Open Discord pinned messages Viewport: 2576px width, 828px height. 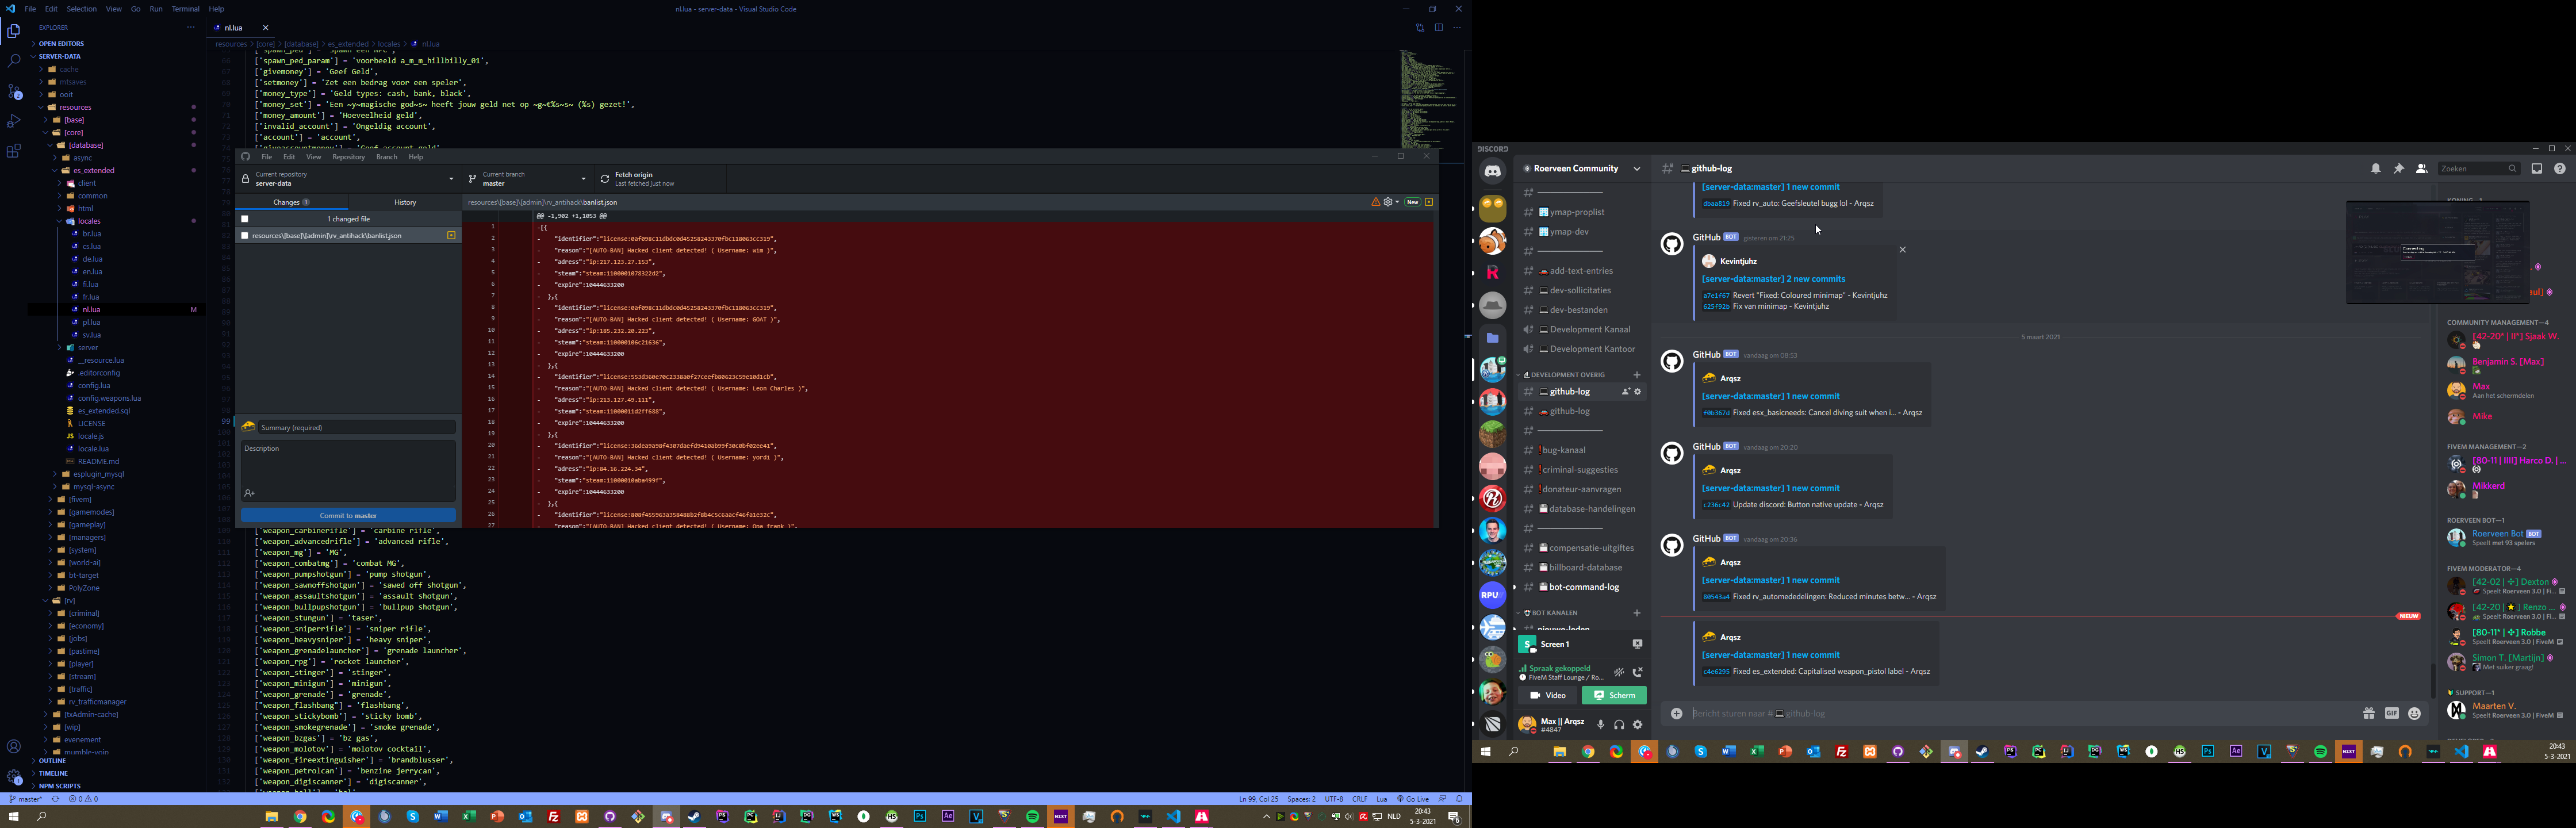(x=2398, y=169)
